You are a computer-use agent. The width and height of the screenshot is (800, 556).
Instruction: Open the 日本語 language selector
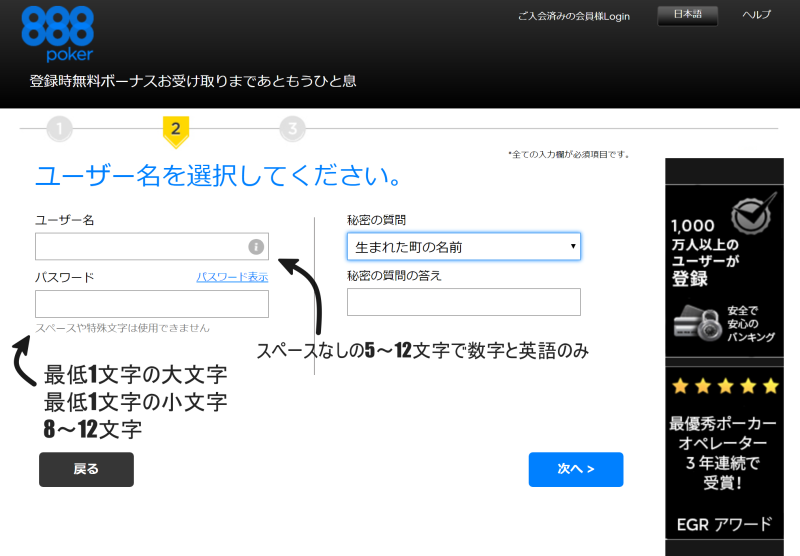tap(687, 15)
